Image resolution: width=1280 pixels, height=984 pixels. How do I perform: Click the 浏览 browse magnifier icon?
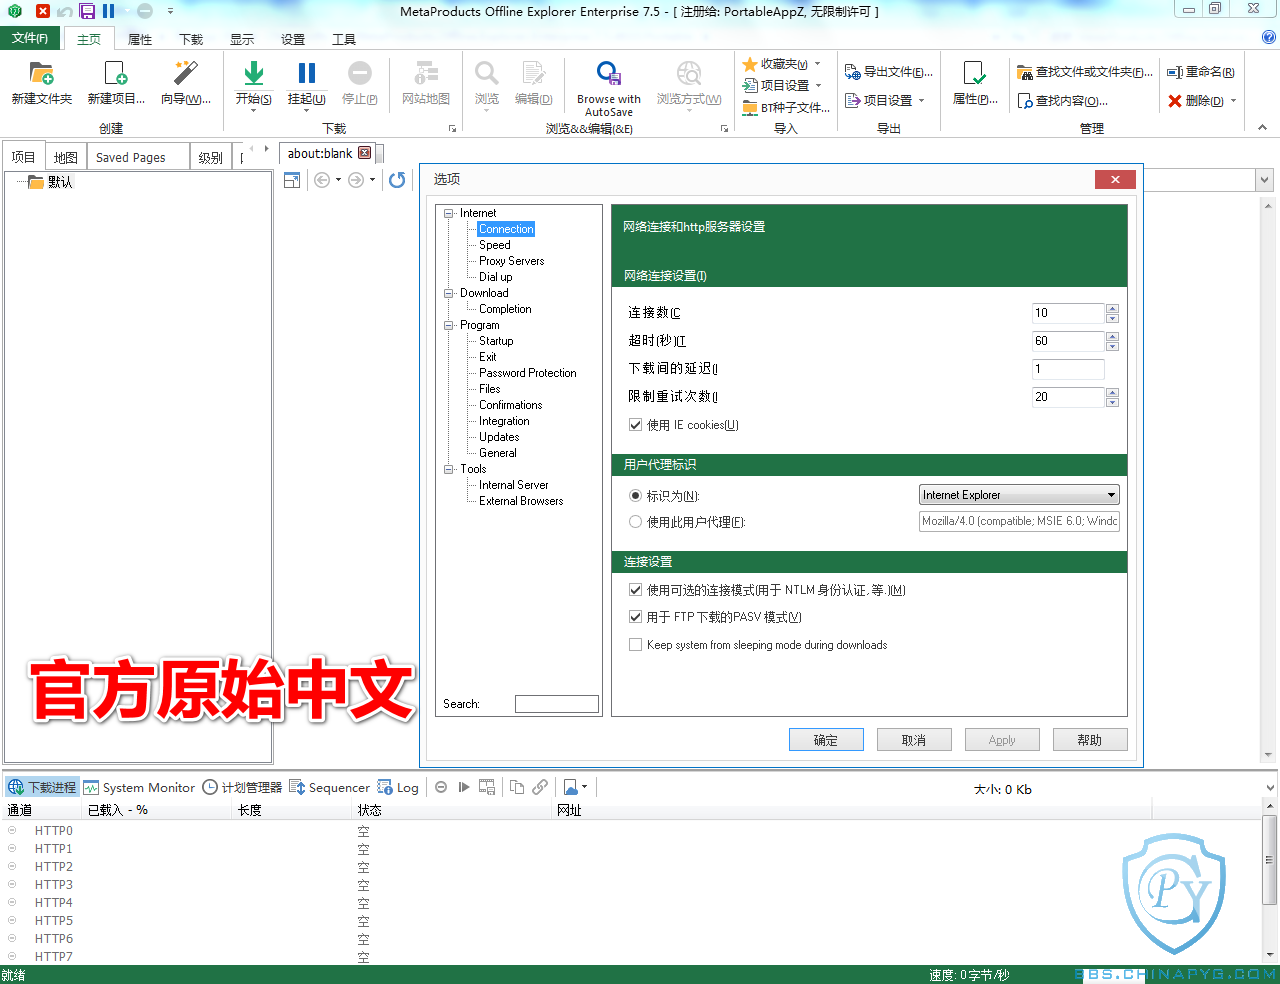coord(487,73)
